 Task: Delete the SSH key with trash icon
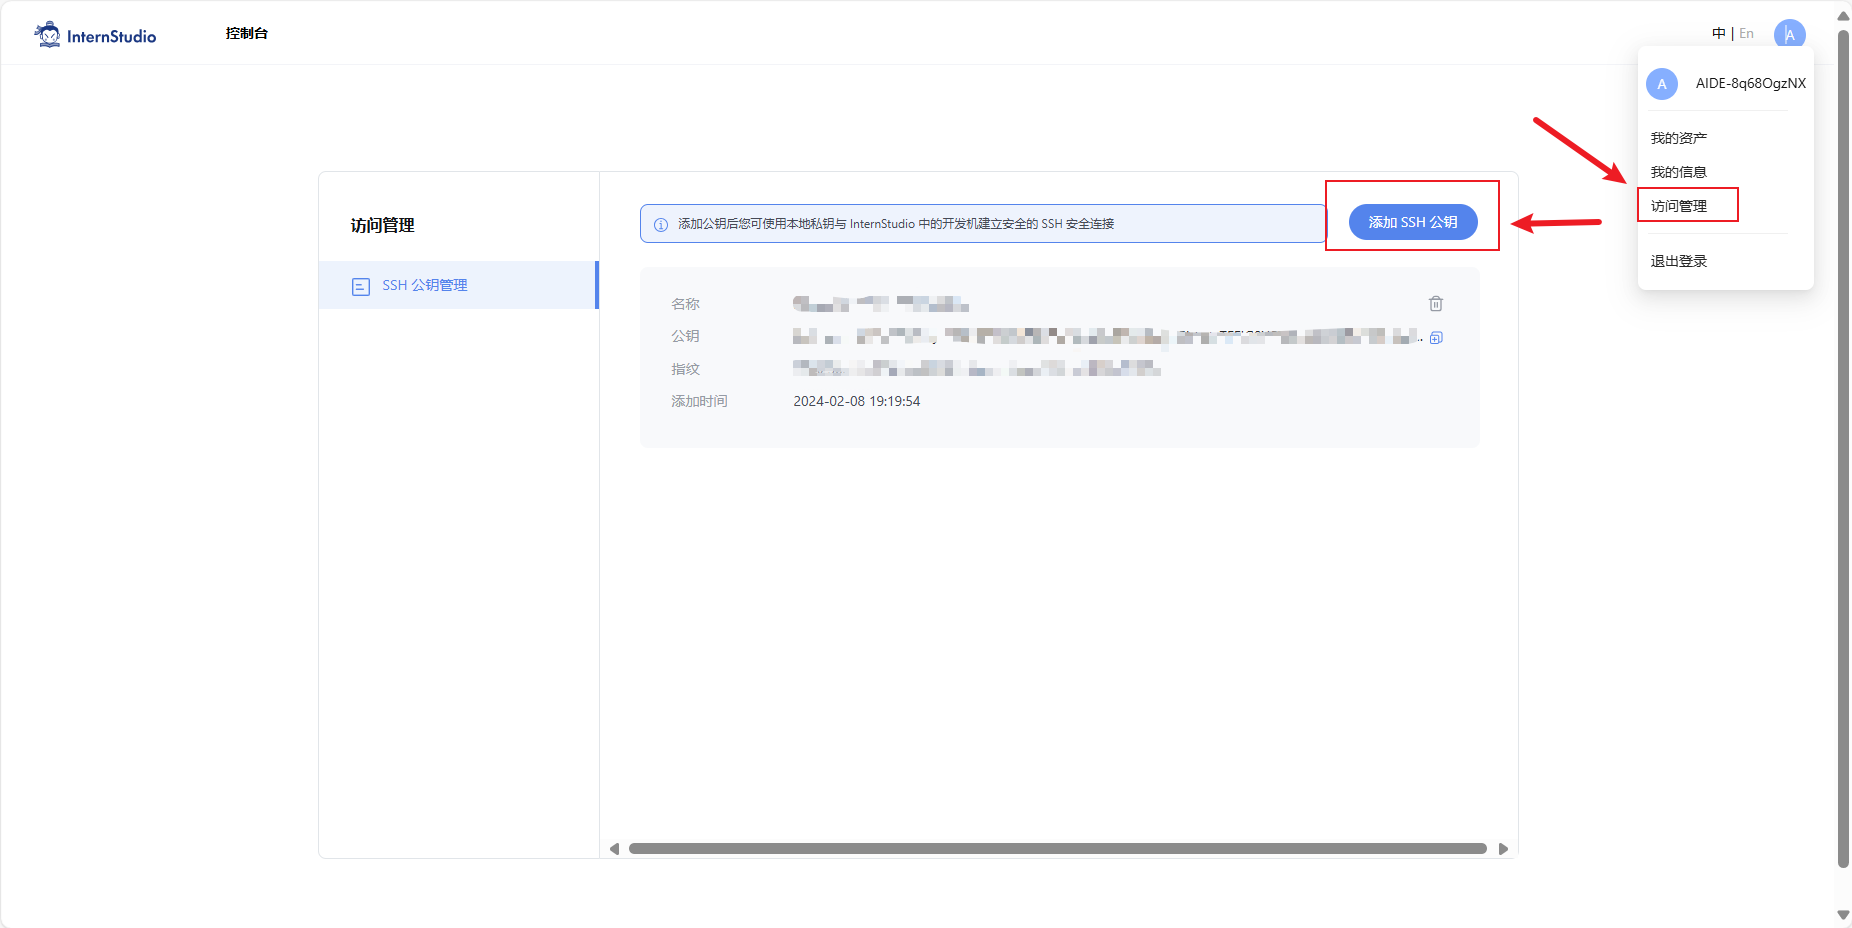(1436, 304)
